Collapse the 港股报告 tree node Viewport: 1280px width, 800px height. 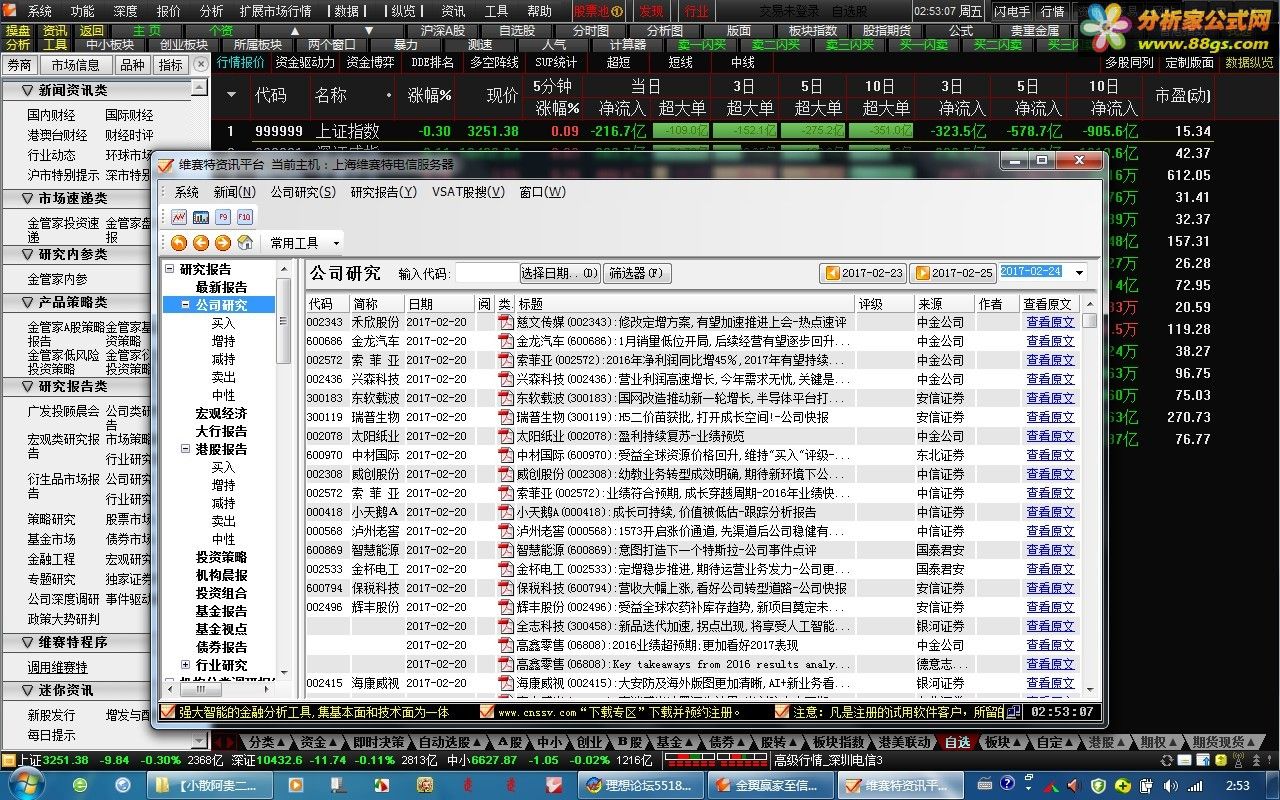(186, 449)
